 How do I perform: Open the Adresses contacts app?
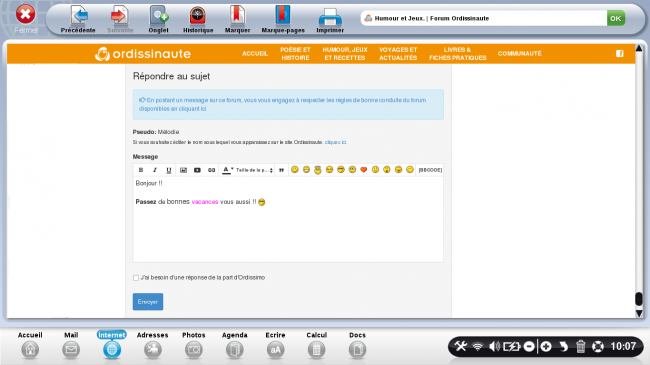point(153,345)
